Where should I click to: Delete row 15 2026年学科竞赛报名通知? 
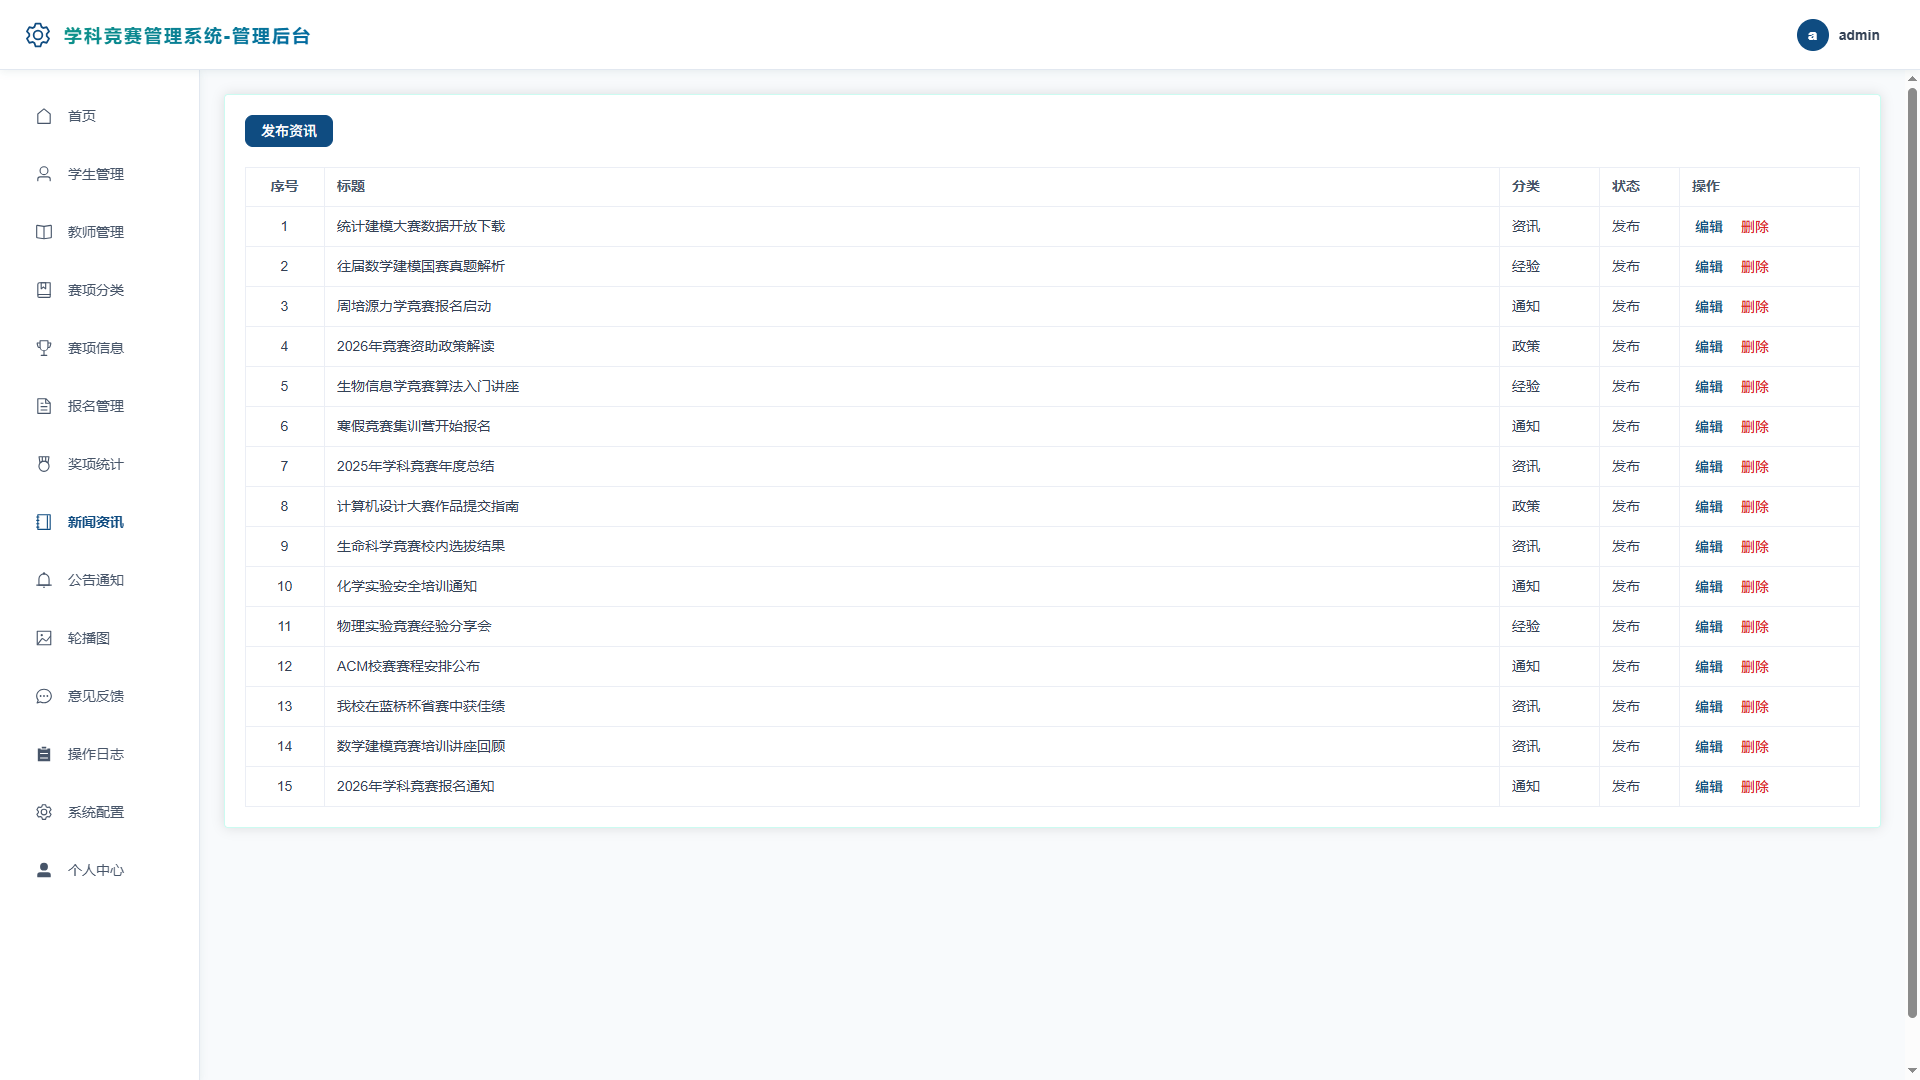coord(1755,787)
